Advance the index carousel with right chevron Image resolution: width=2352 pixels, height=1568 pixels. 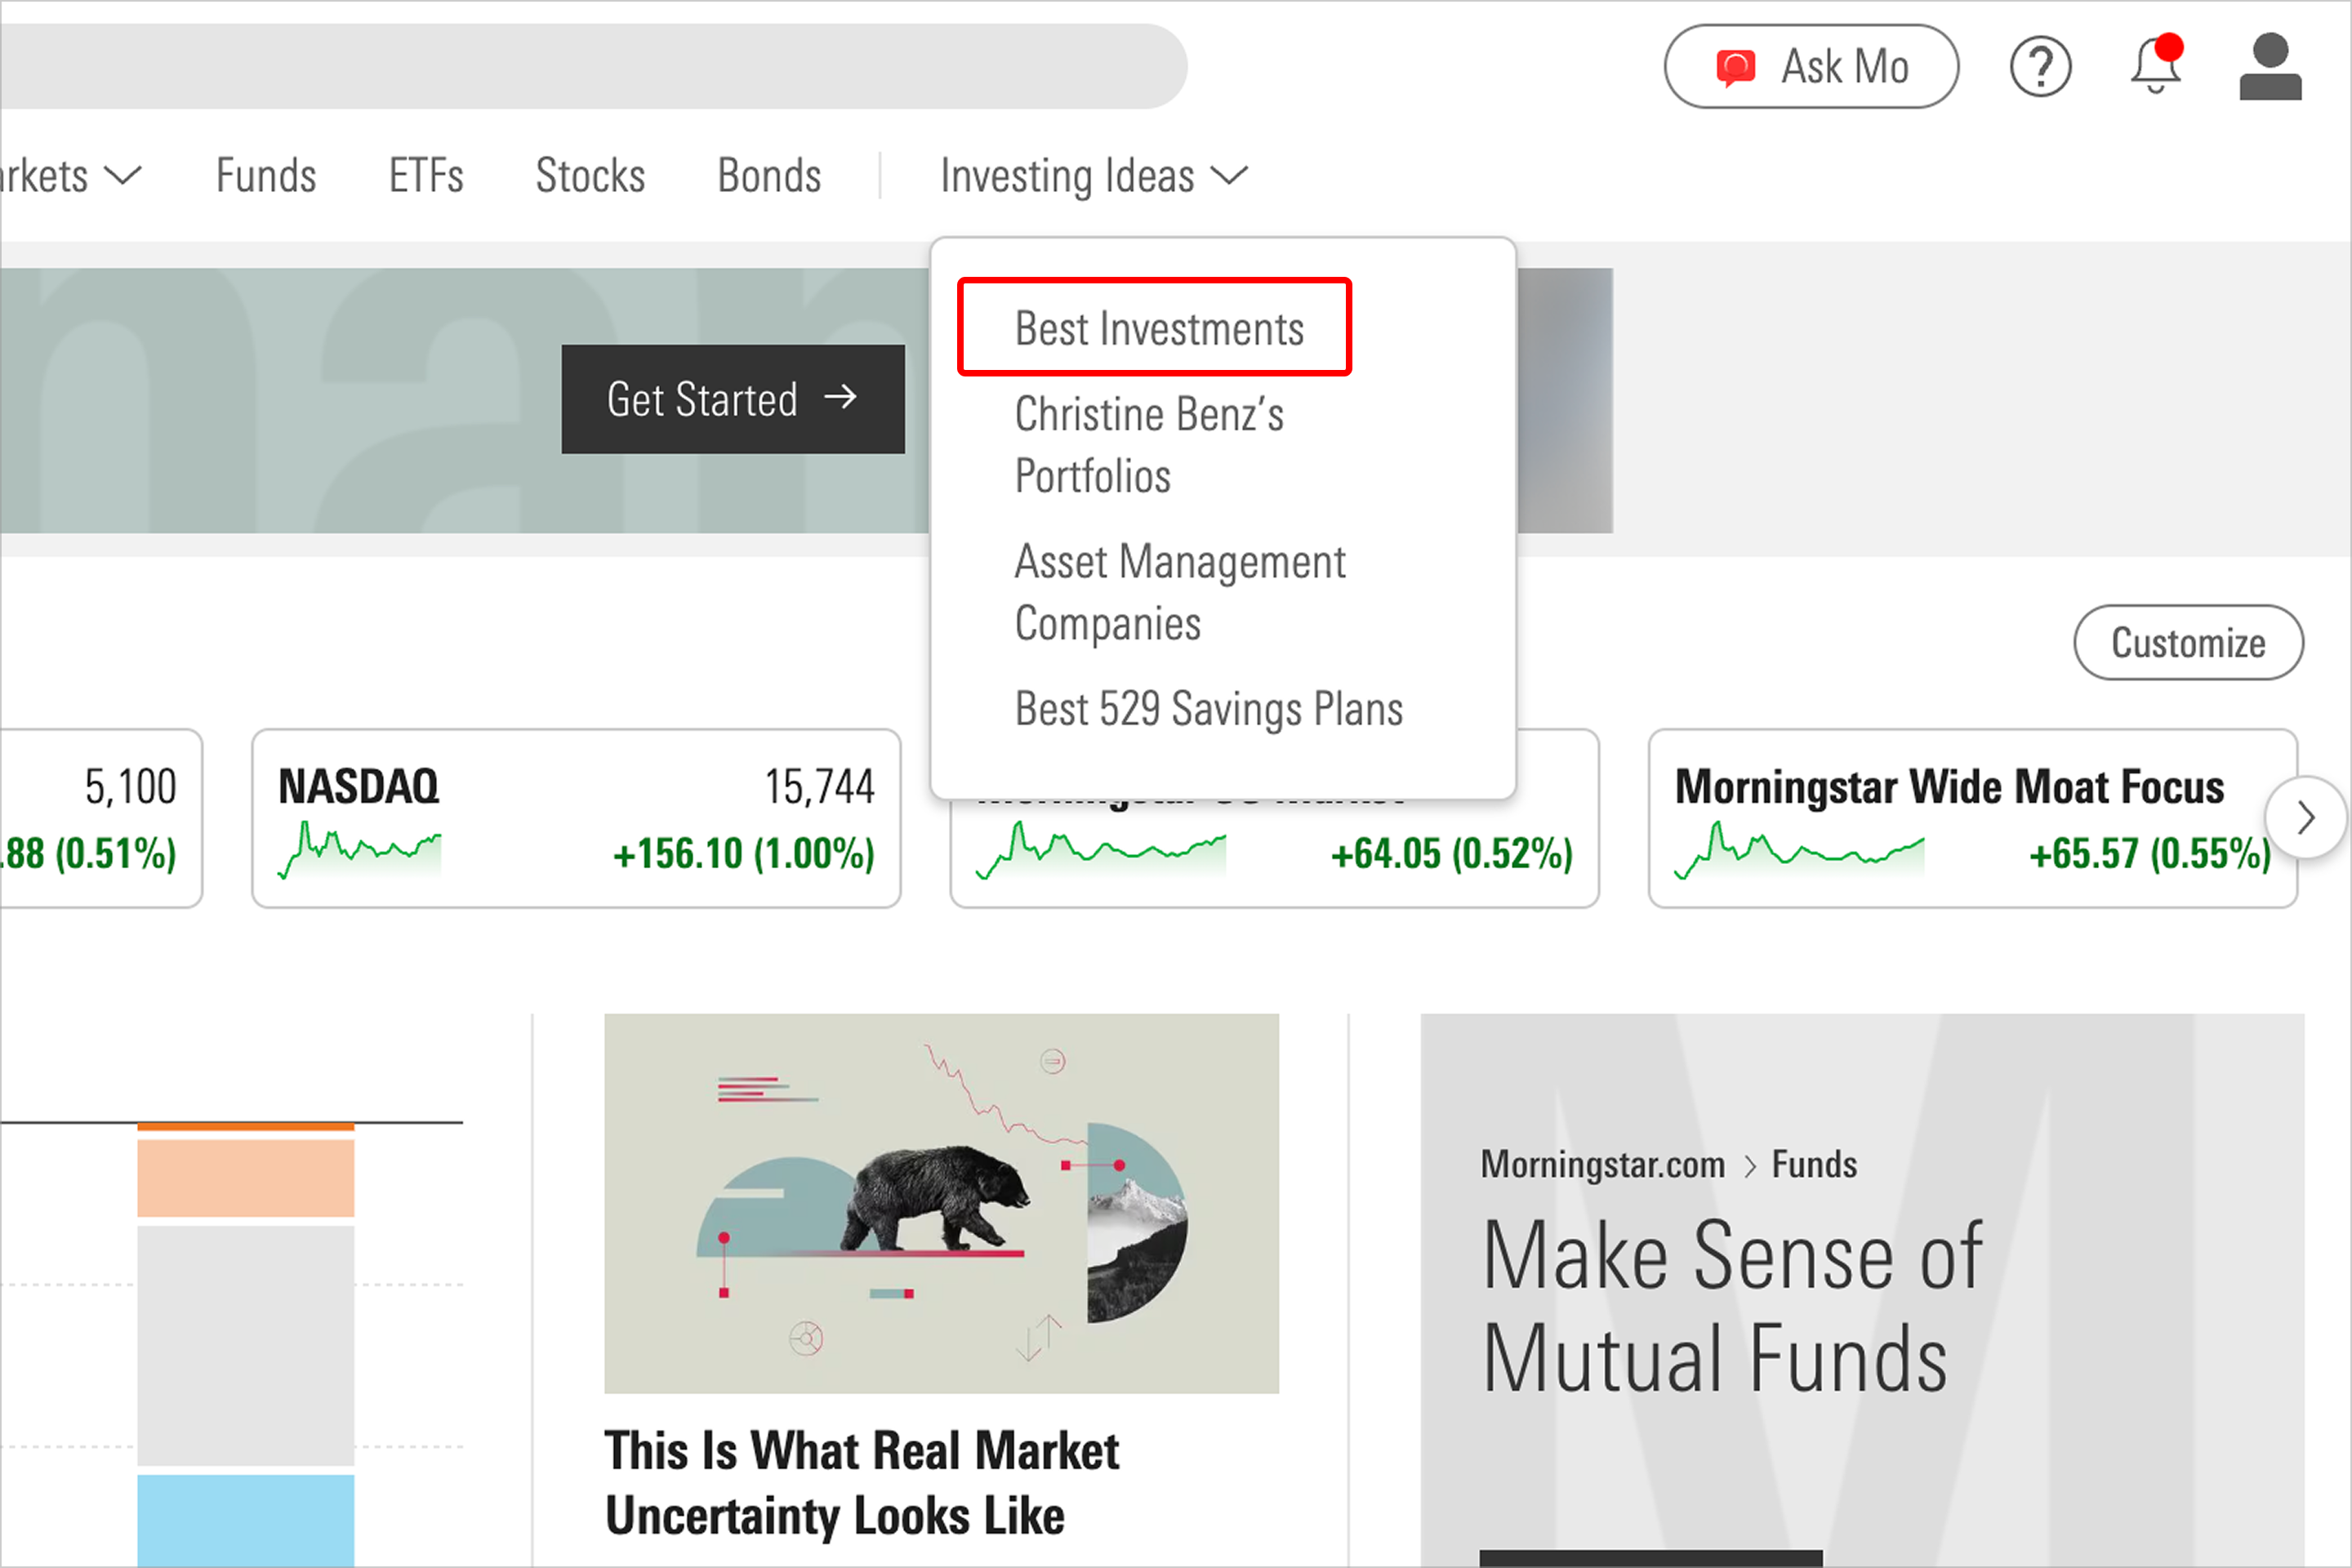coord(2306,817)
